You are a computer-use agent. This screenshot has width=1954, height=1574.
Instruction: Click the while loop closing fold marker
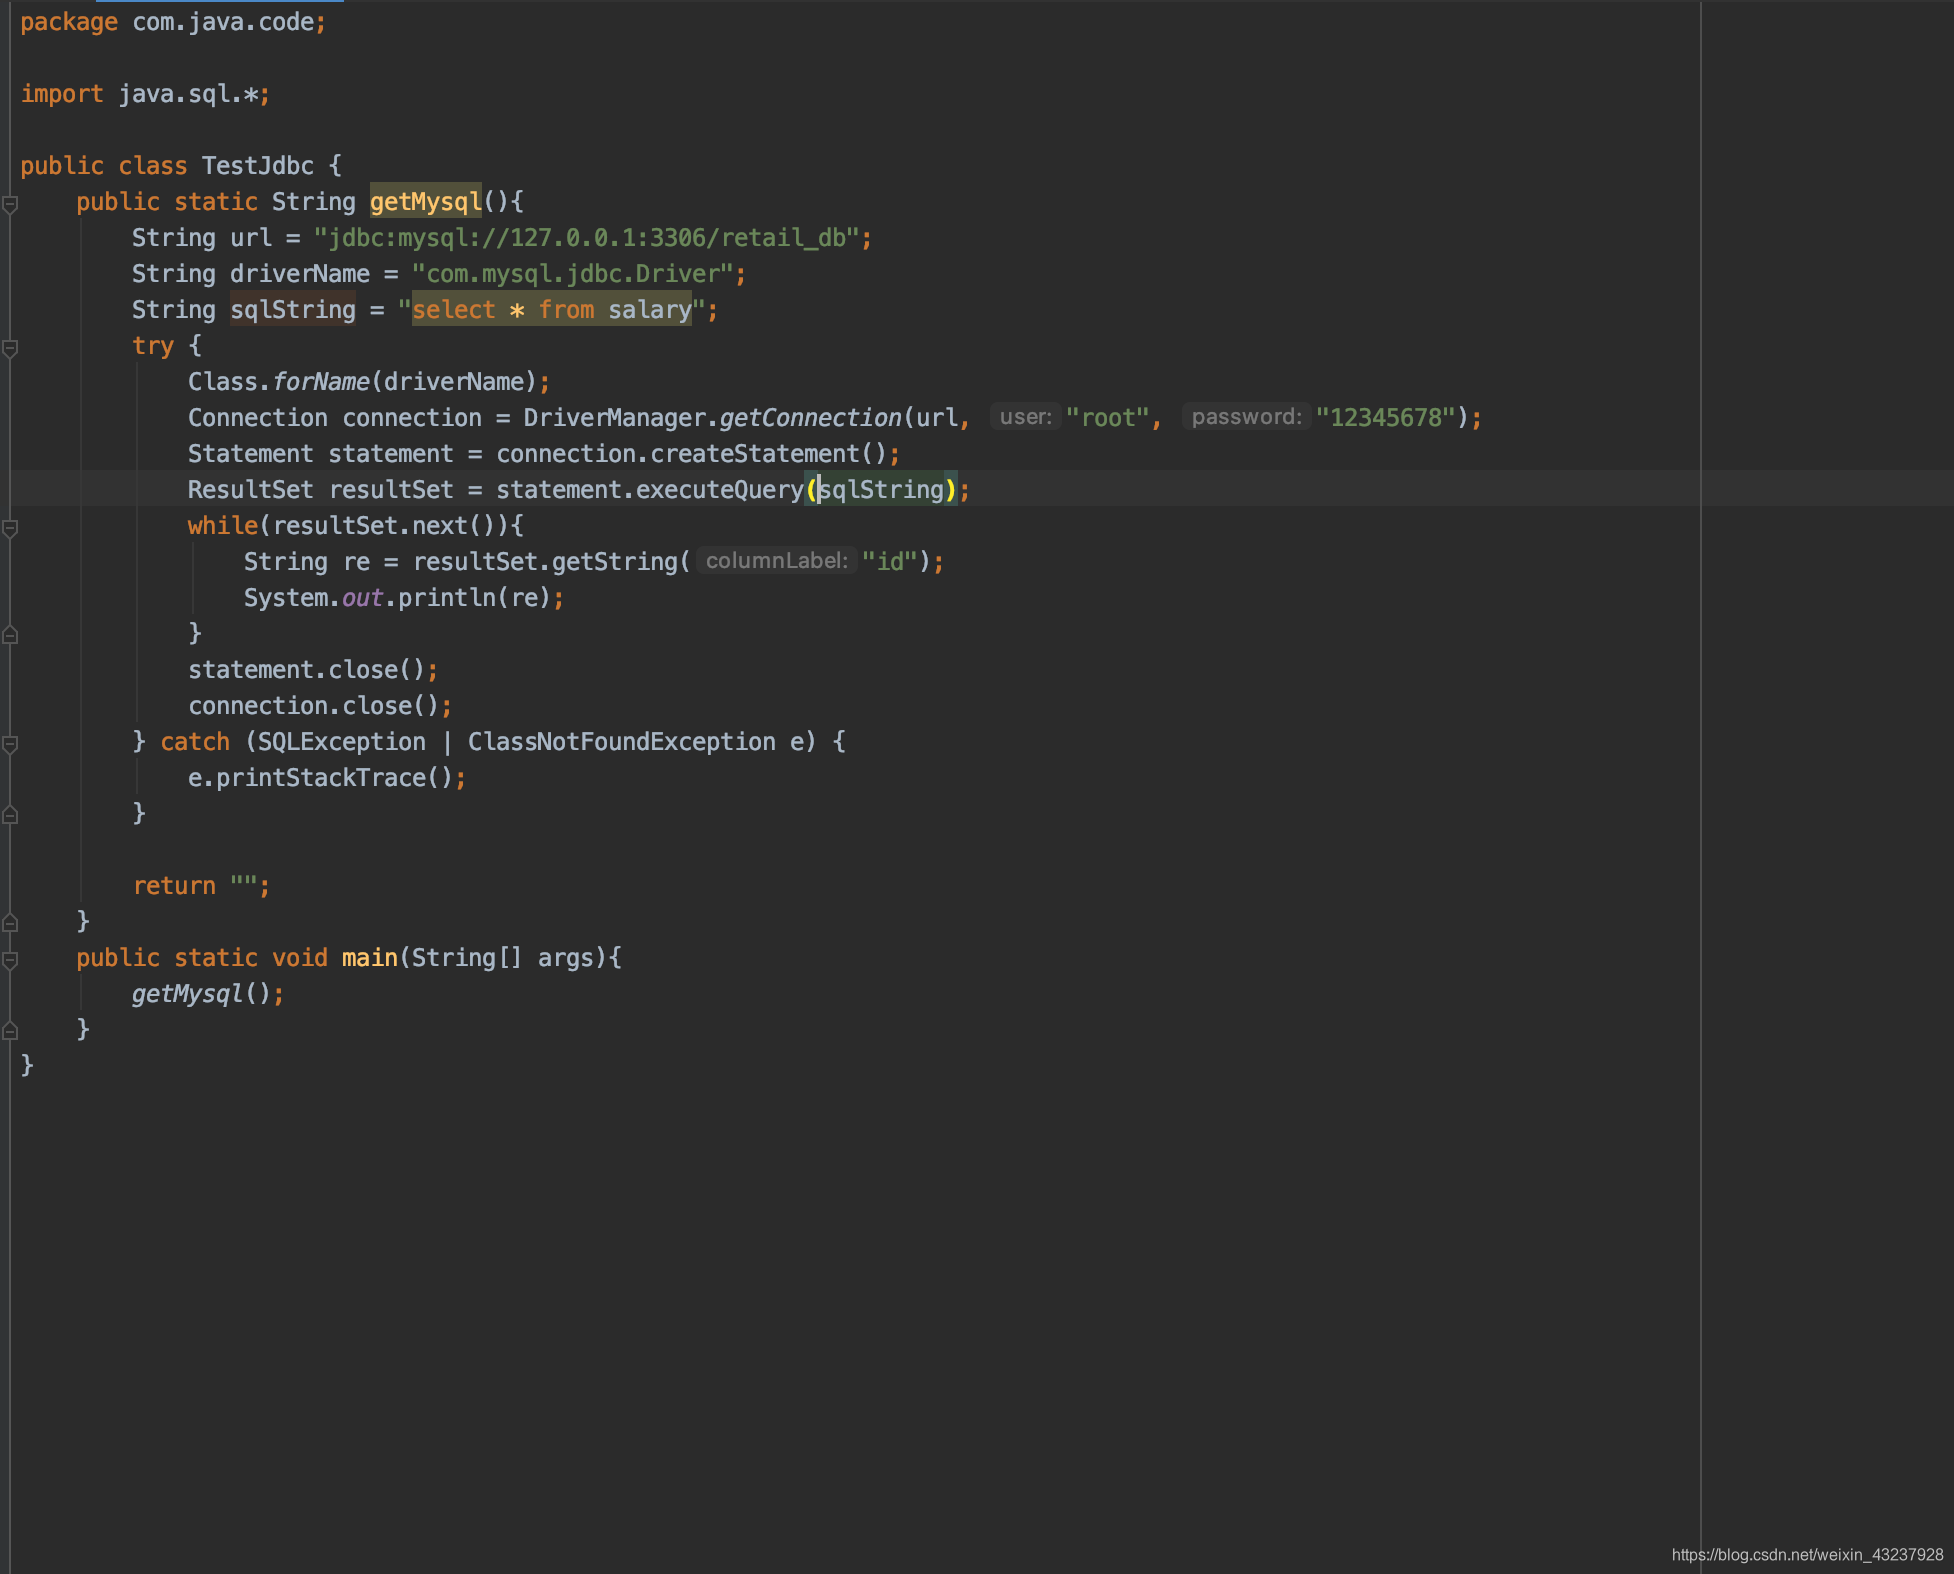(10, 634)
